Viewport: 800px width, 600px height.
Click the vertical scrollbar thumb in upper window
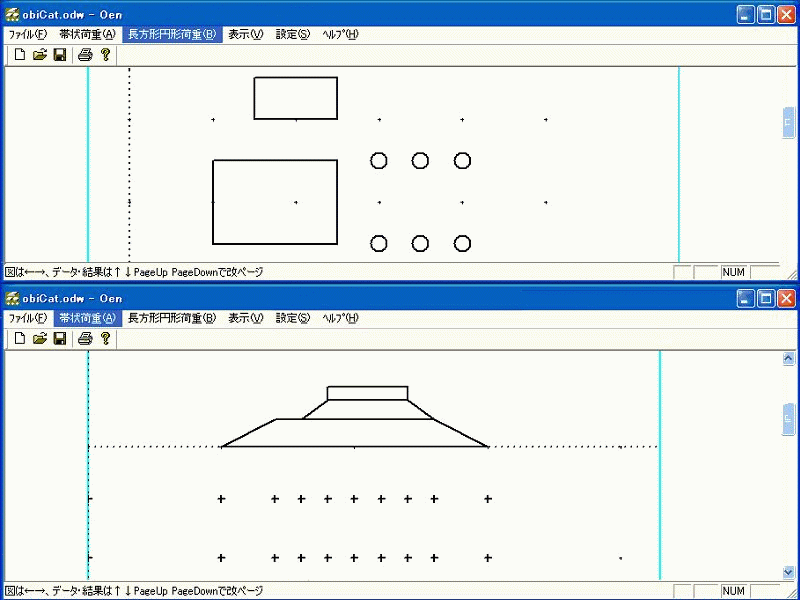tap(788, 122)
